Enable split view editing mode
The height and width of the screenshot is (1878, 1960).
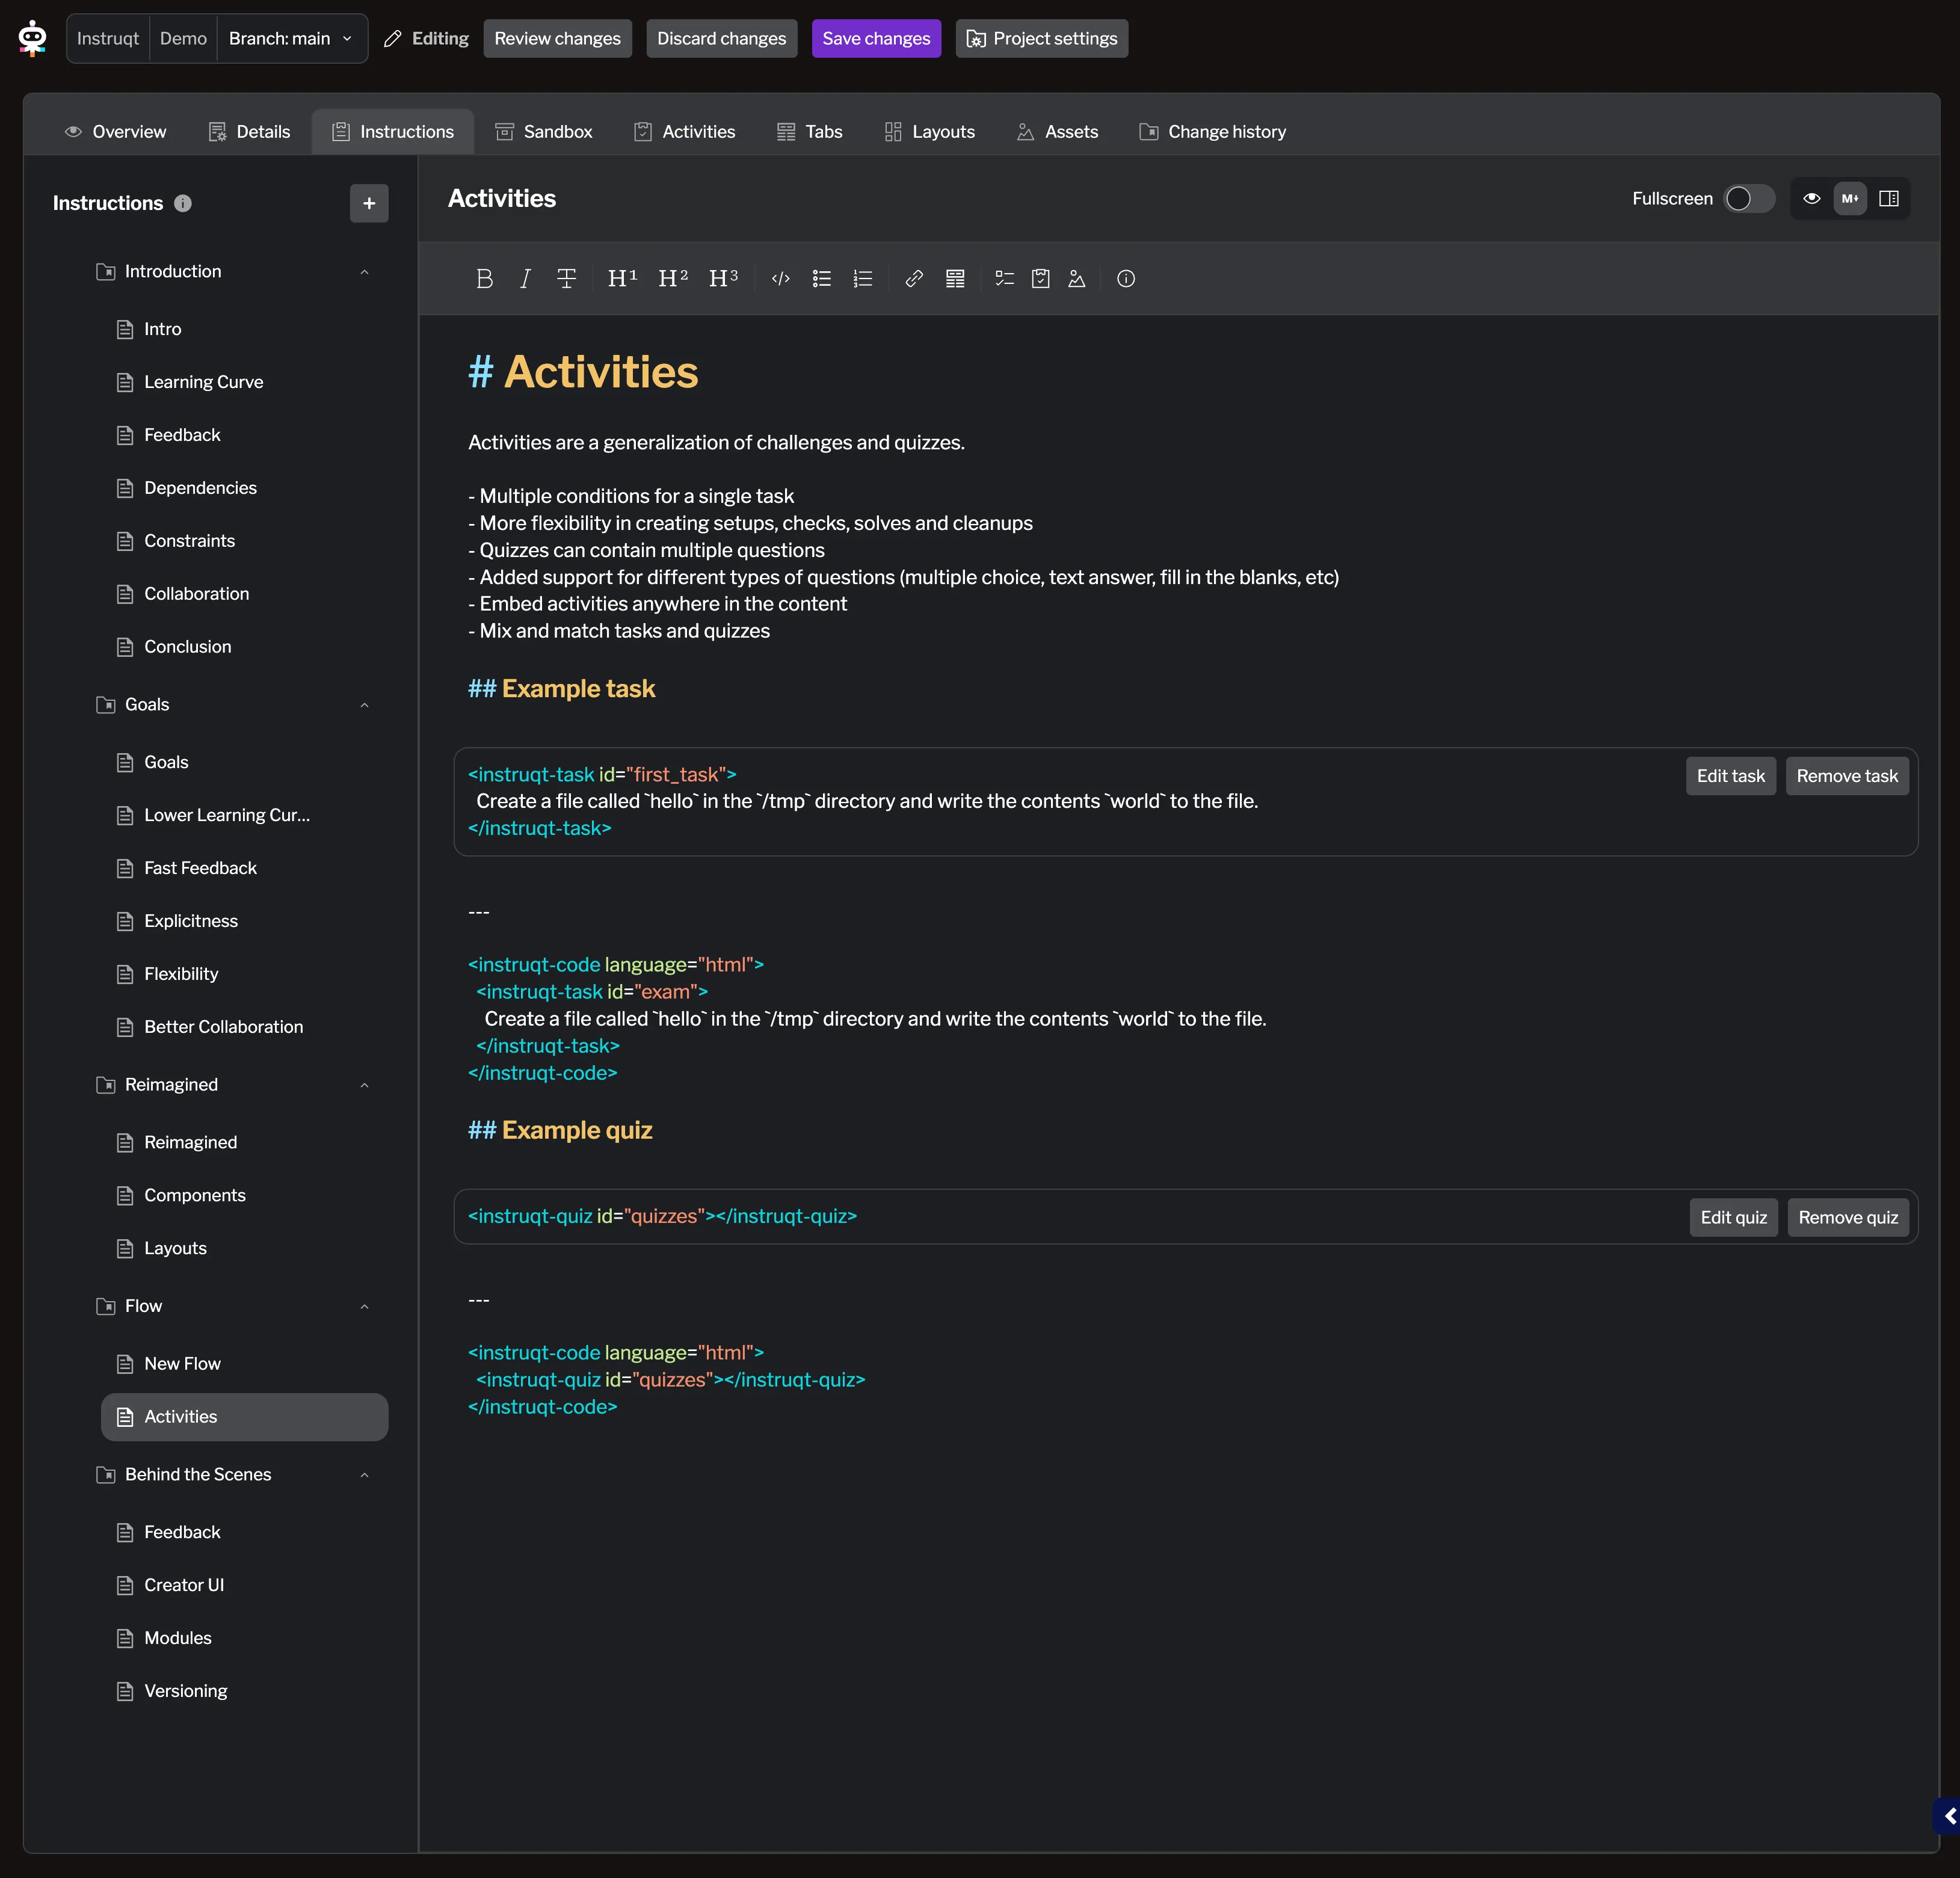point(1889,198)
